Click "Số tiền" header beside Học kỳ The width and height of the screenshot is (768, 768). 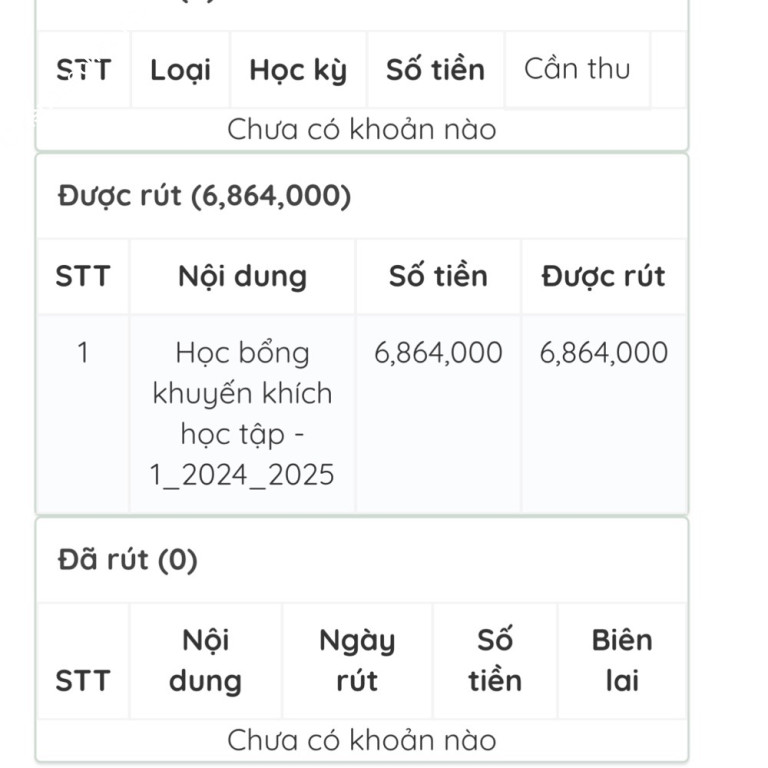[x=435, y=70]
